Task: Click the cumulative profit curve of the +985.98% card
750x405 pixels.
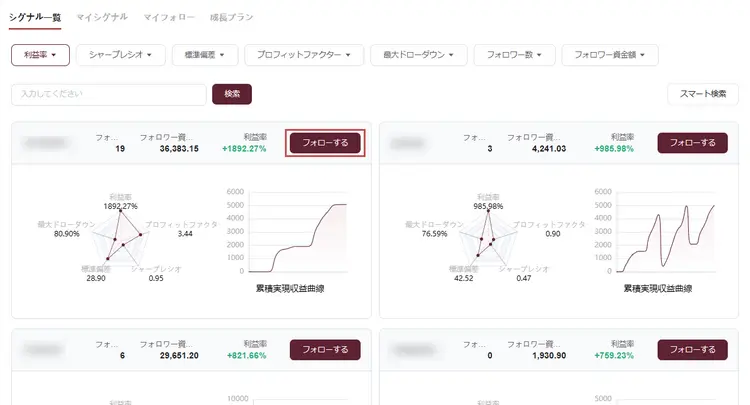Action: [x=666, y=232]
